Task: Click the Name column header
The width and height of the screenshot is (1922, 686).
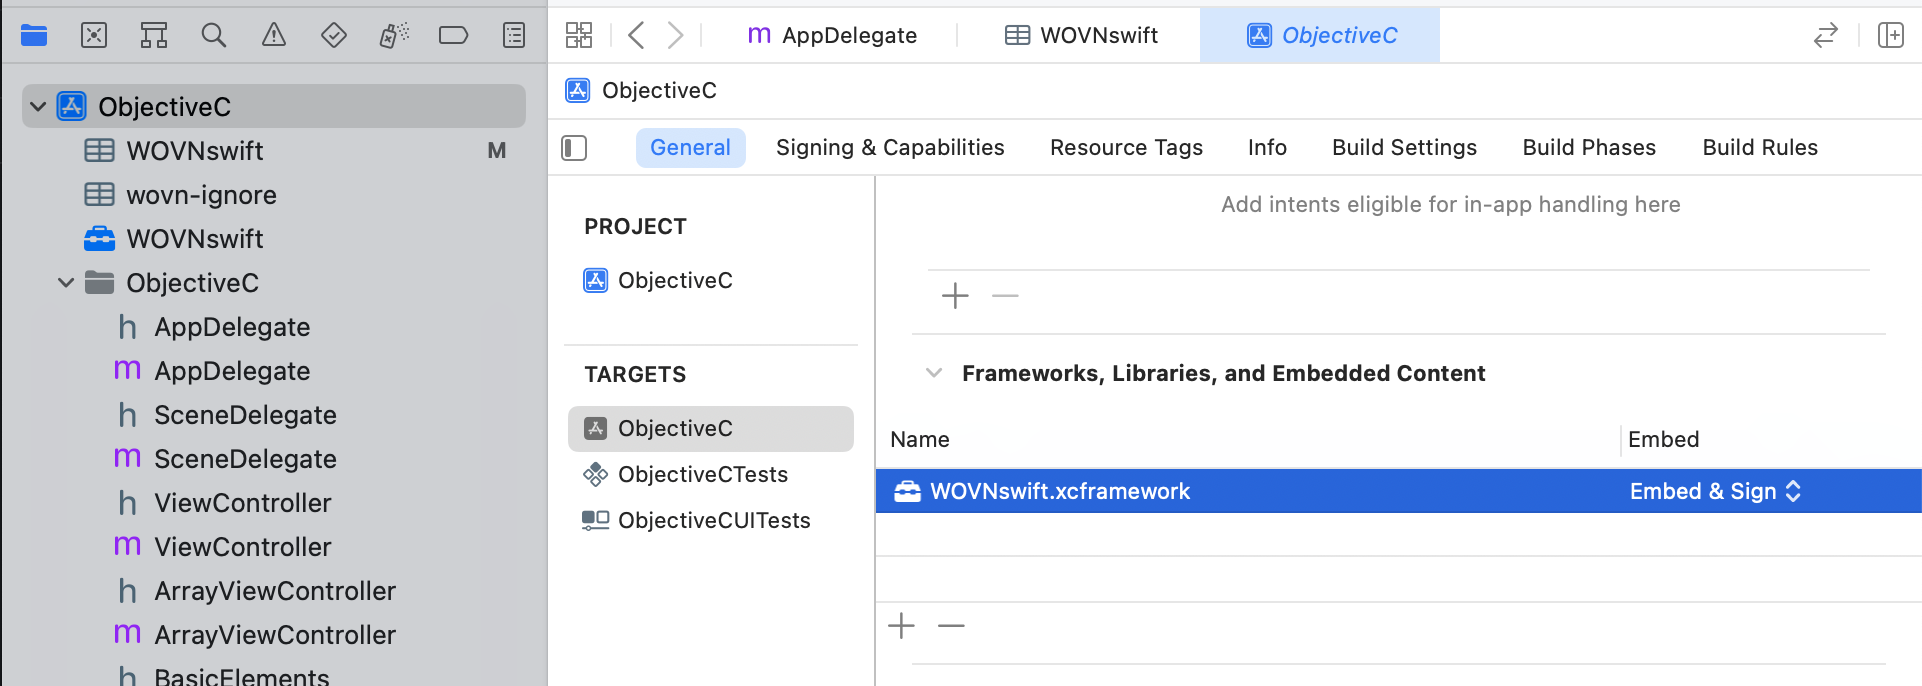Action: [920, 440]
